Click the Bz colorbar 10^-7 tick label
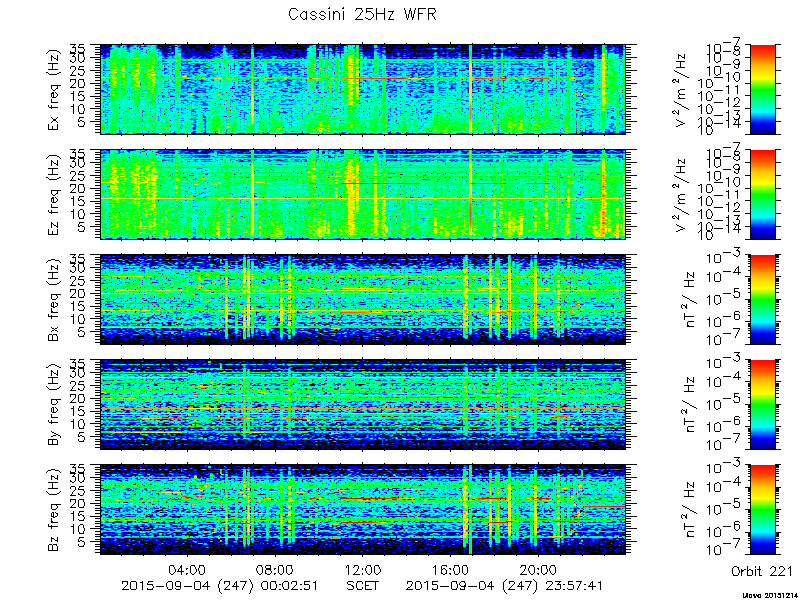 click(725, 548)
